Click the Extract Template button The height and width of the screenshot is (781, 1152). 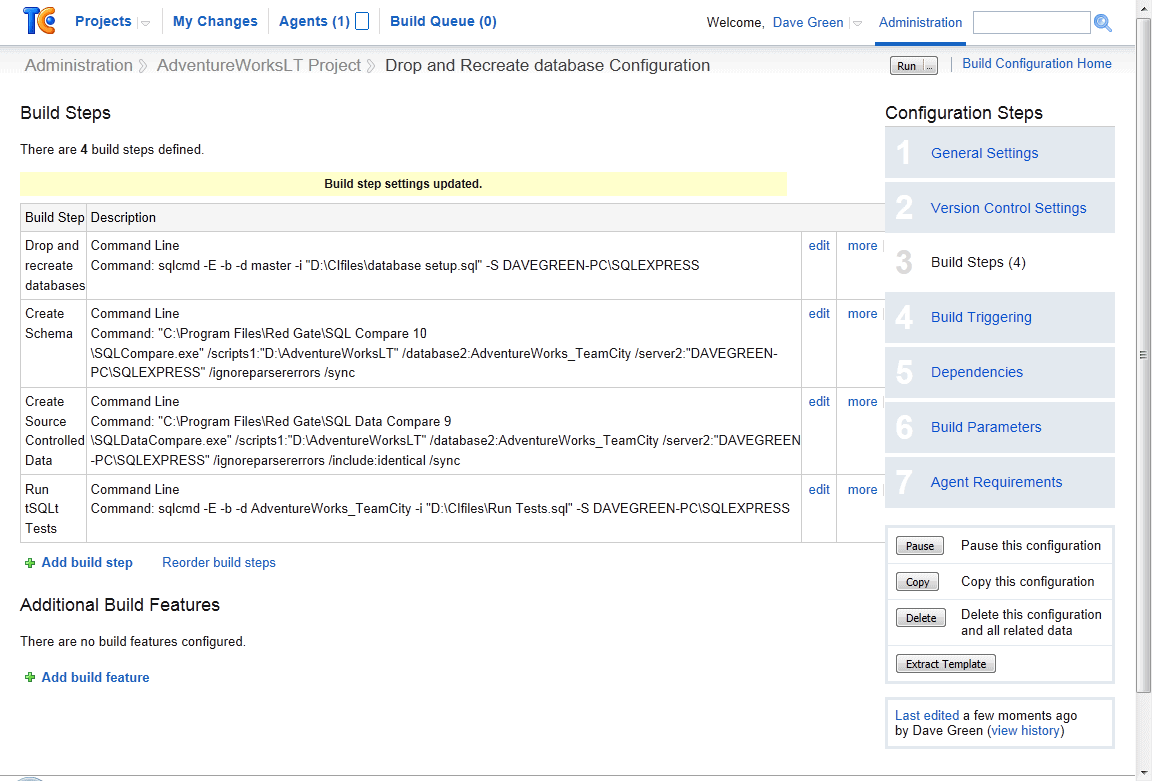(946, 664)
